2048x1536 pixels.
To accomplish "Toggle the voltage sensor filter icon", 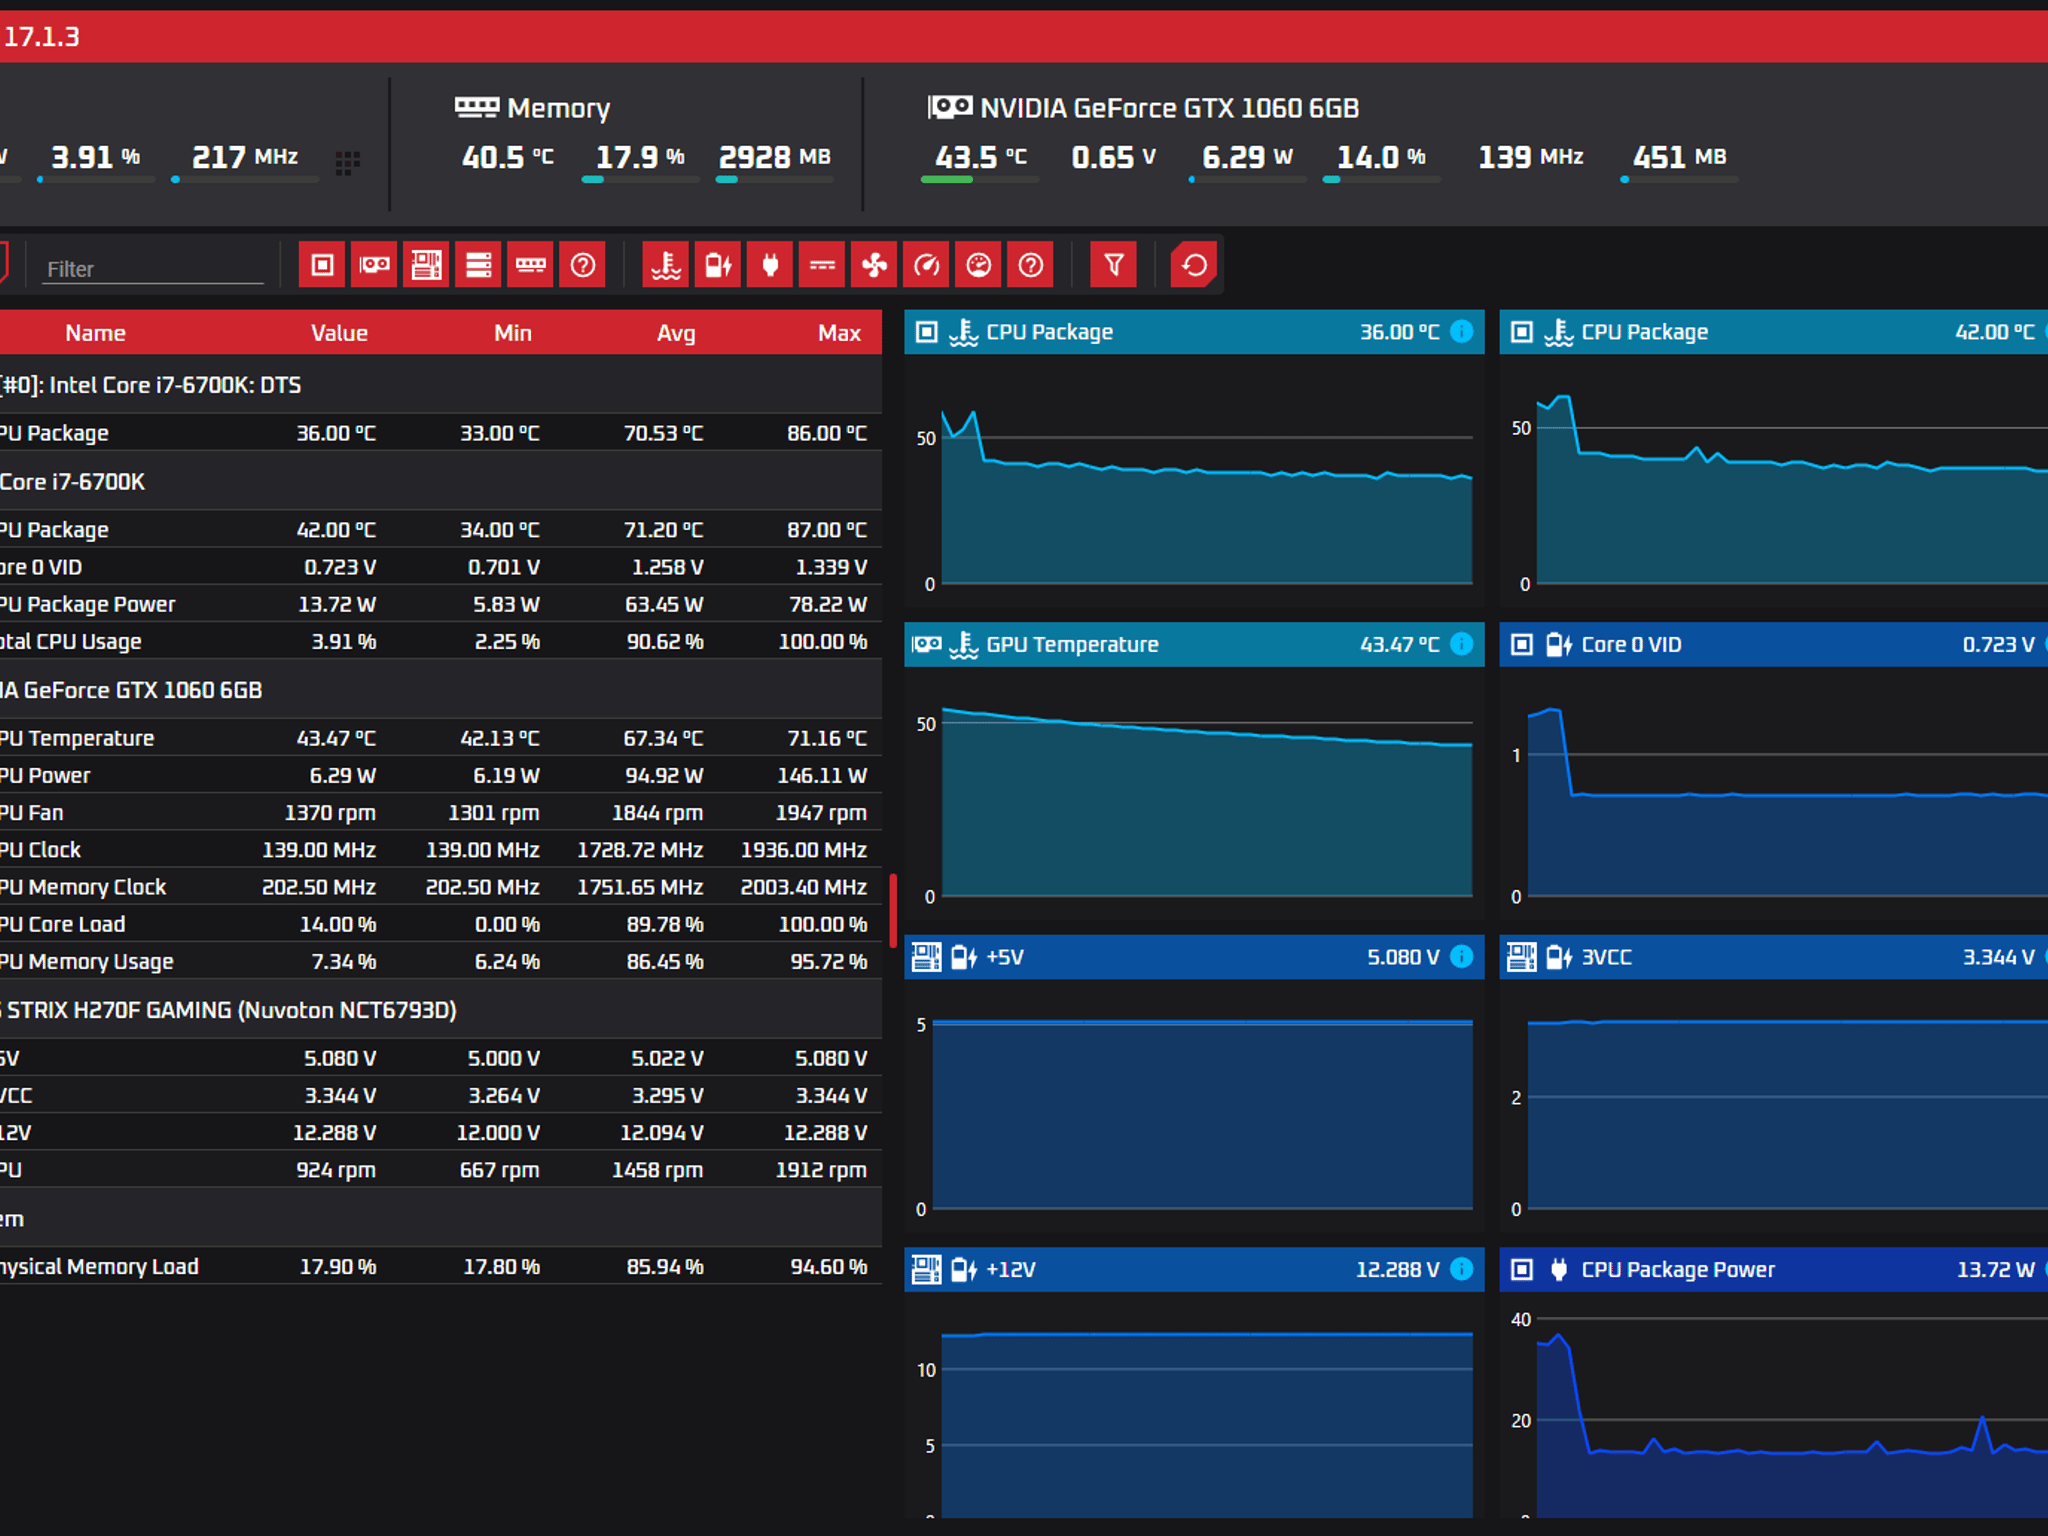I will pyautogui.click(x=718, y=265).
